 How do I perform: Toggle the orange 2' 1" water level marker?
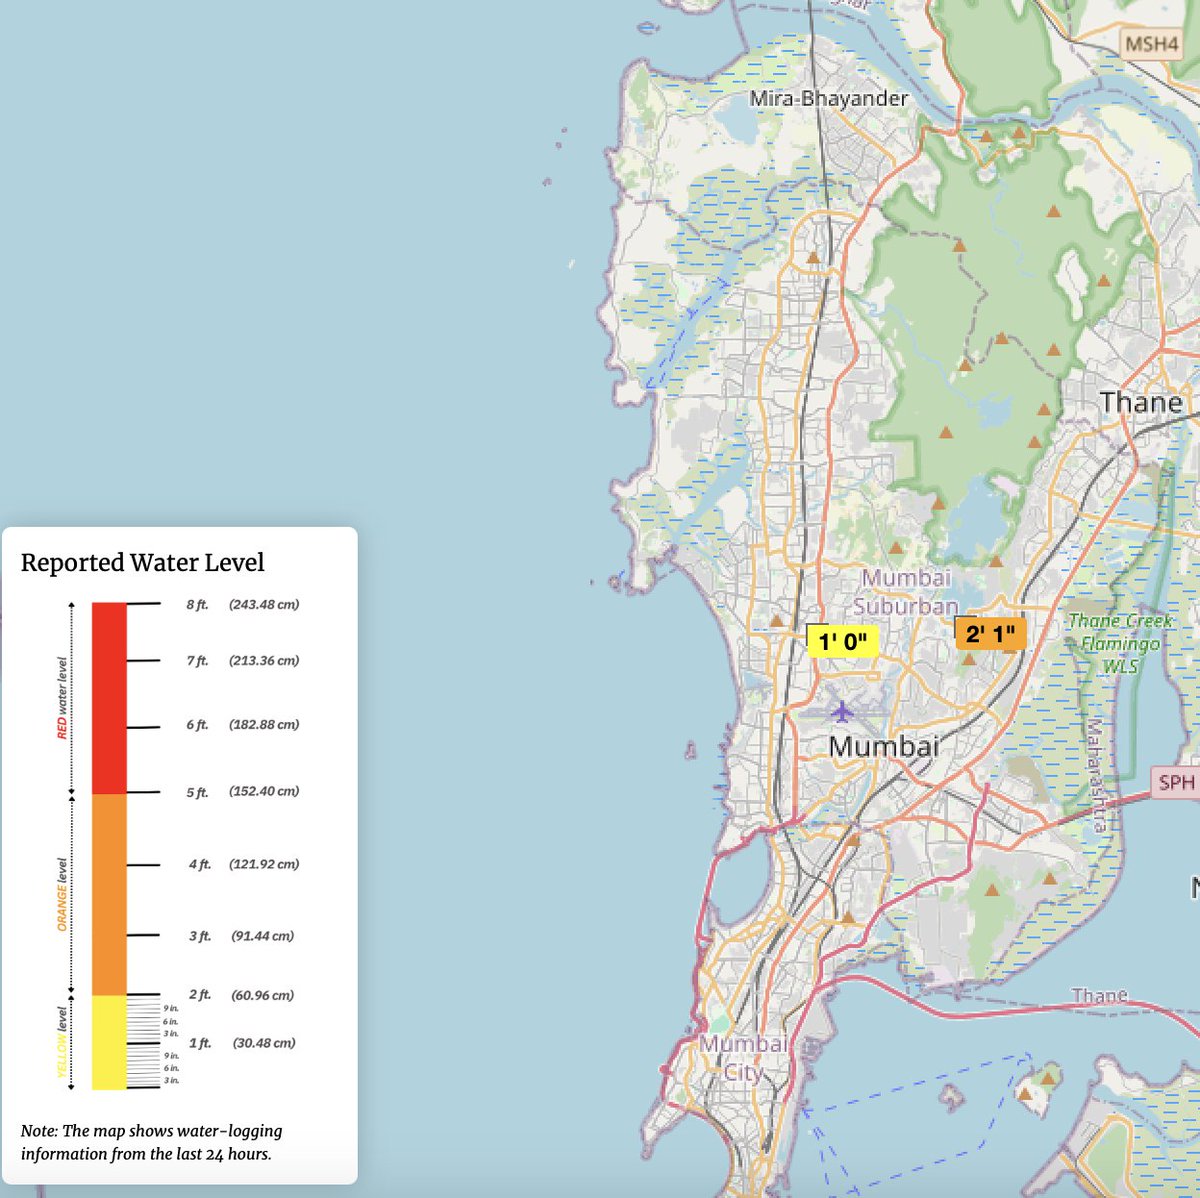click(992, 634)
